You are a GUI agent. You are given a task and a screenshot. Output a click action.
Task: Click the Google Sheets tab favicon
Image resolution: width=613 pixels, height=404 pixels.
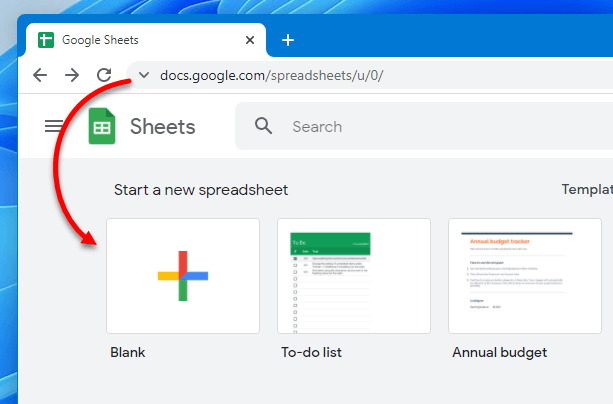(x=46, y=40)
